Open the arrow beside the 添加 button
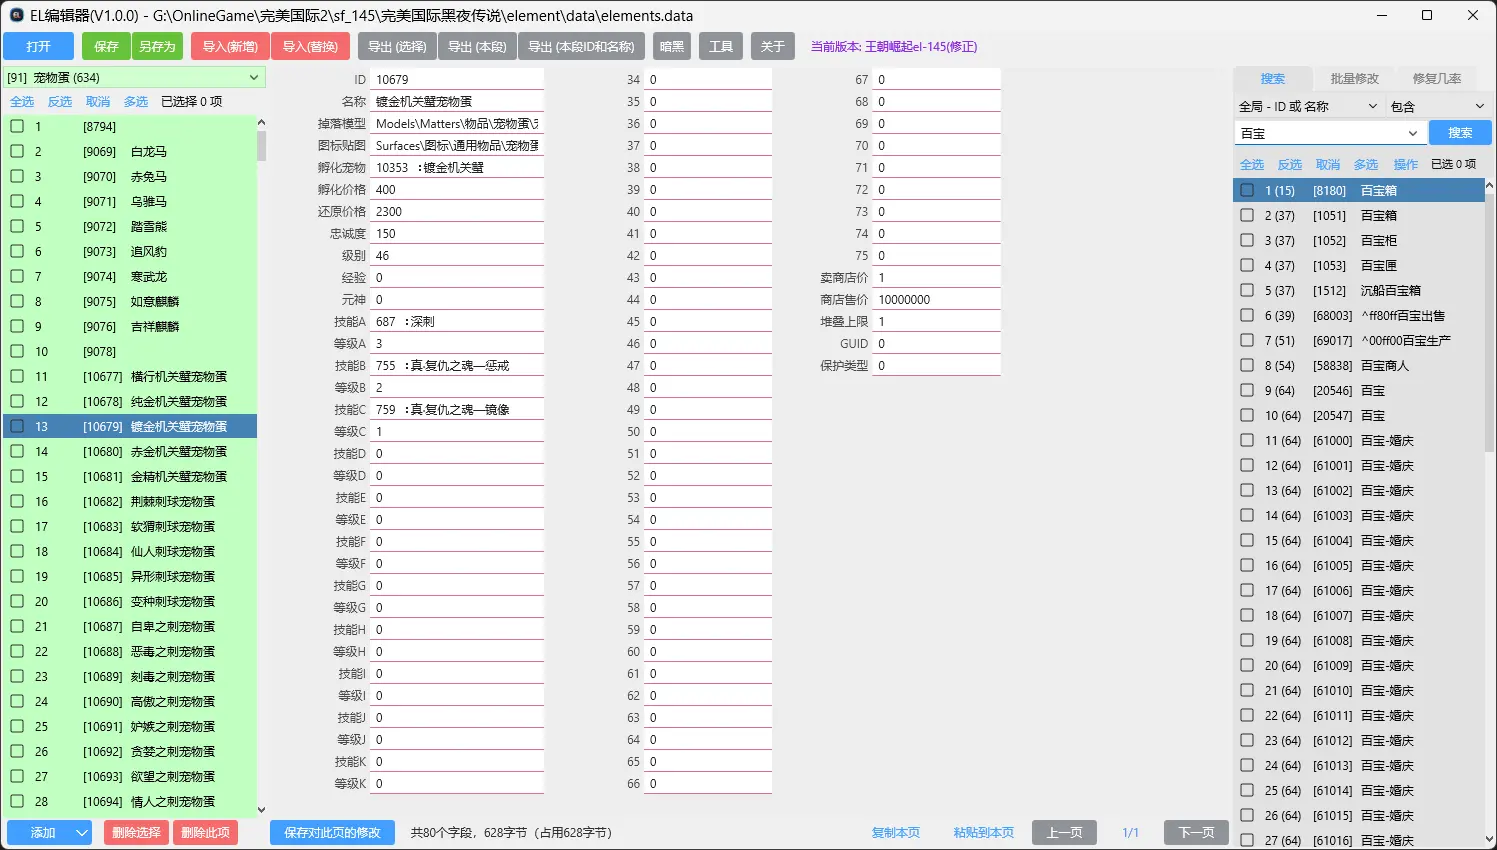The image size is (1497, 850). [x=82, y=832]
